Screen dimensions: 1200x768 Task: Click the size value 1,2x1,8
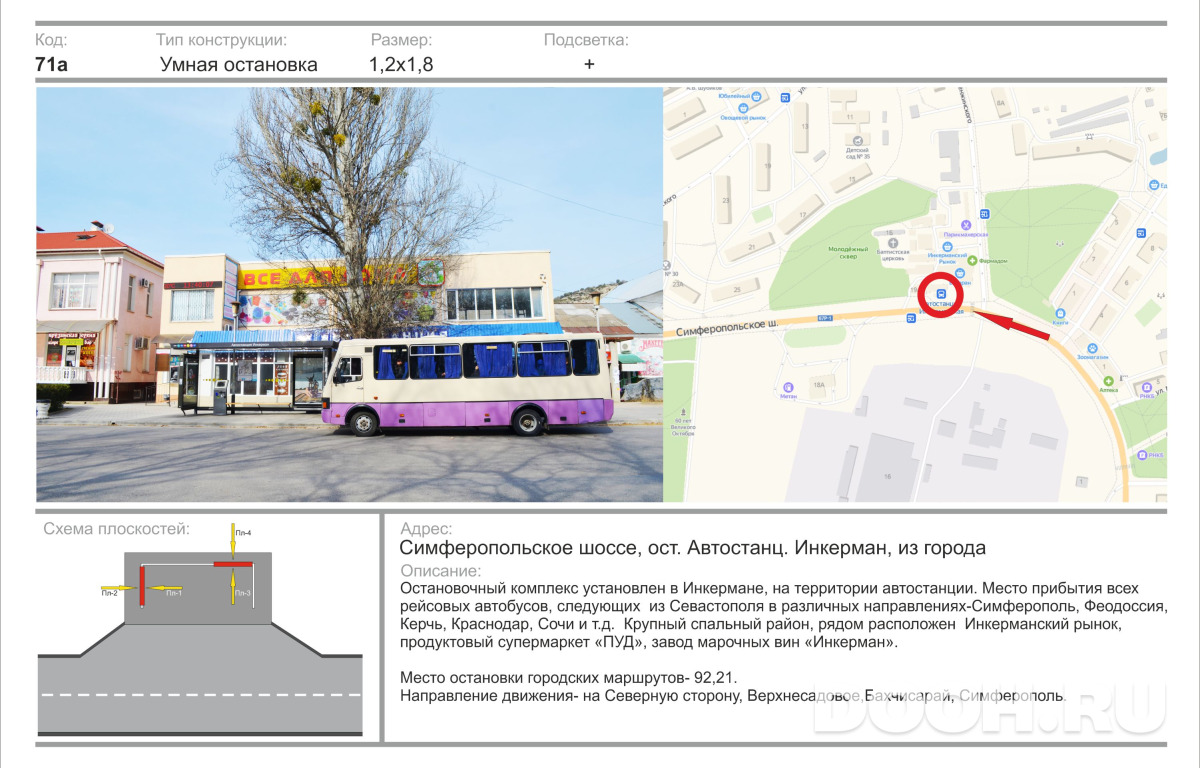401,65
